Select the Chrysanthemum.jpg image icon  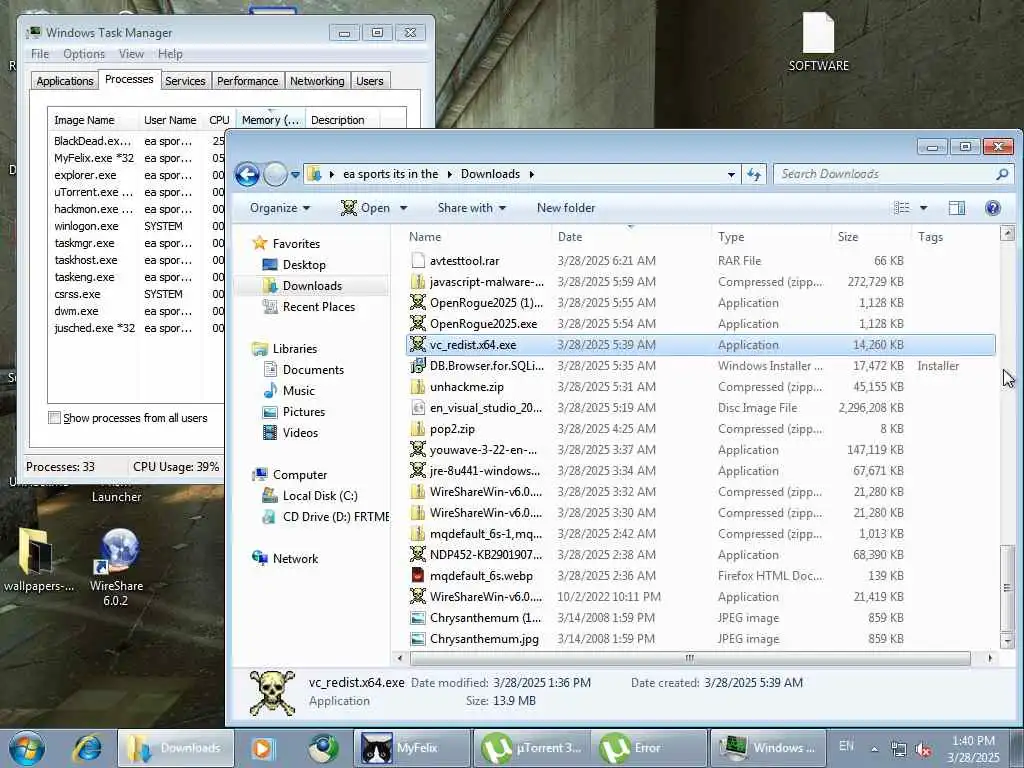418,639
